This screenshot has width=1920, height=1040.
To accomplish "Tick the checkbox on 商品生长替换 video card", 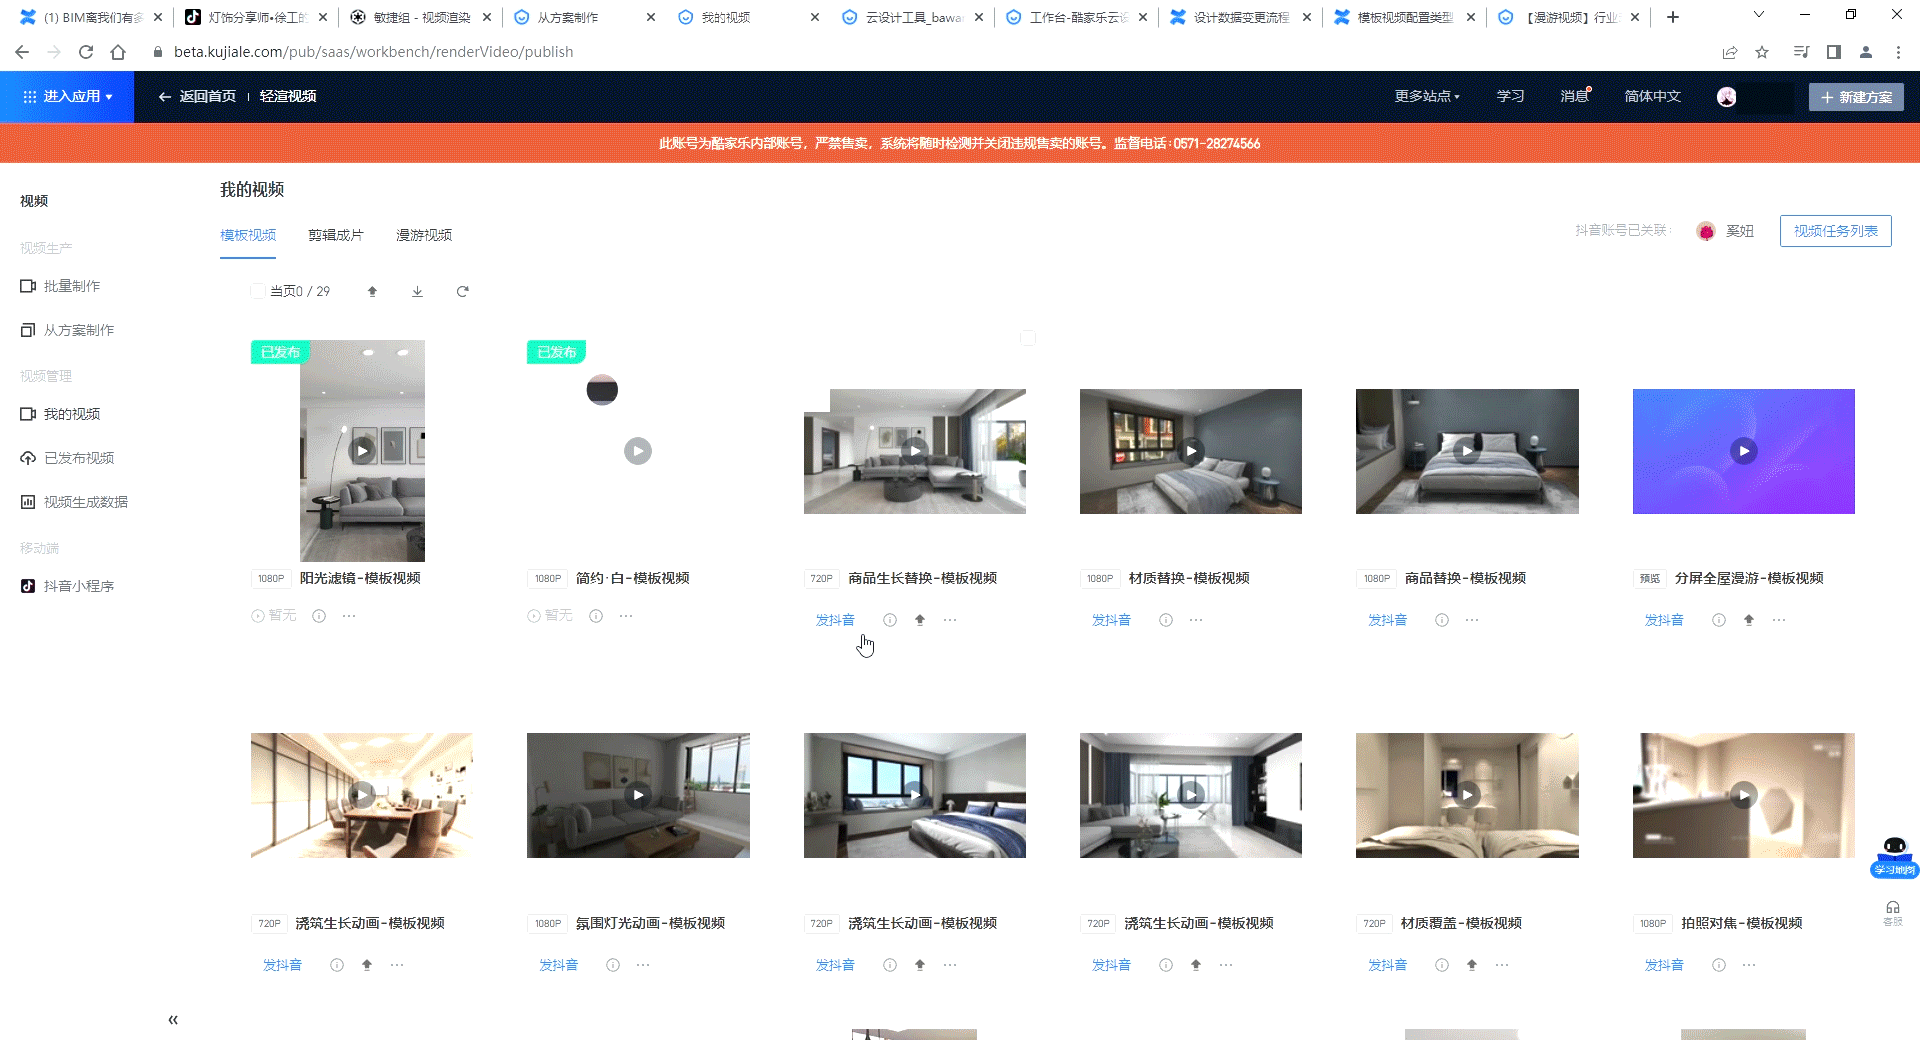I will point(1027,339).
